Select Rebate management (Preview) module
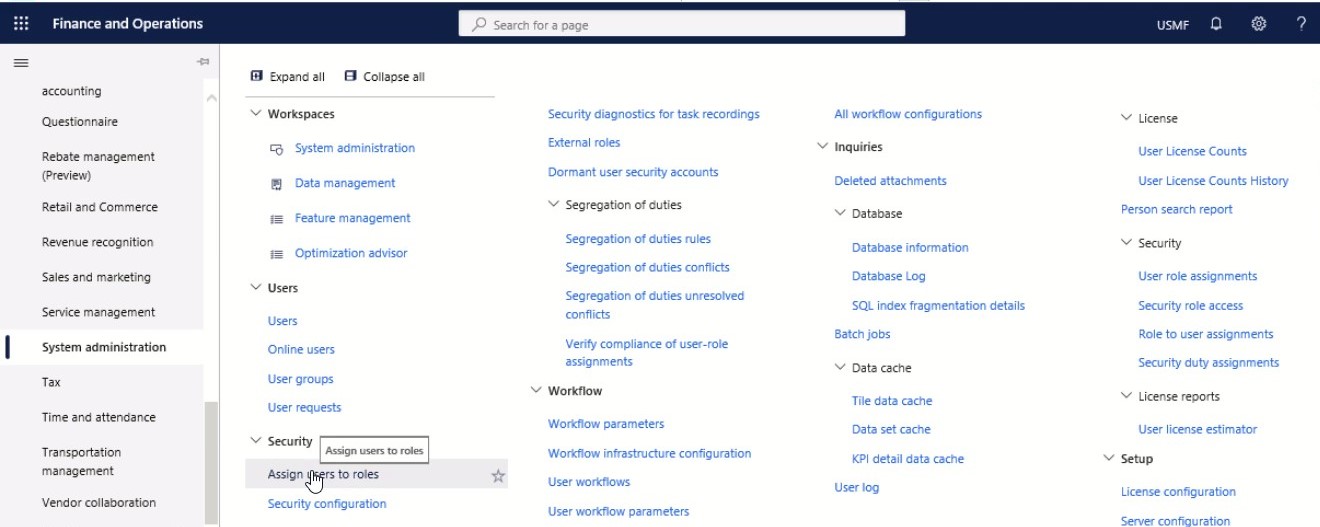 pyautogui.click(x=98, y=166)
